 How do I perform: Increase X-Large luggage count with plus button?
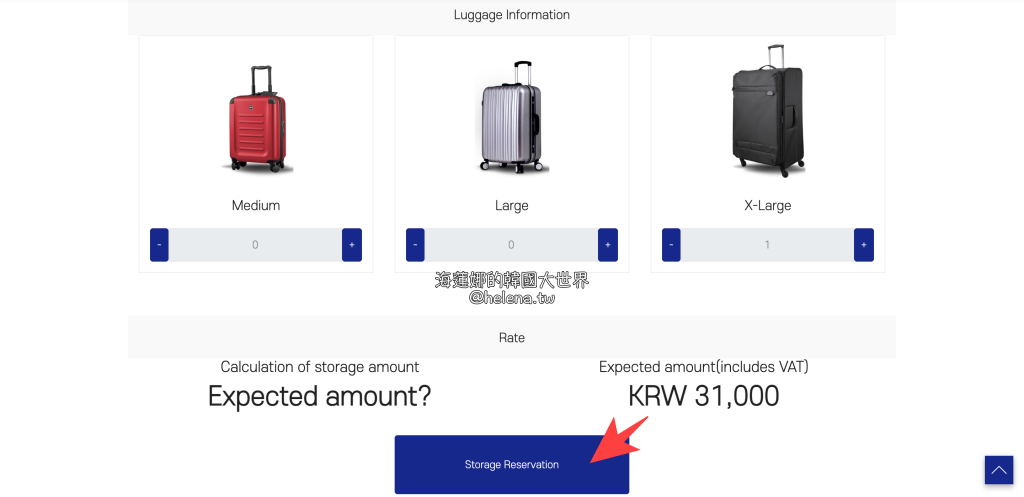tap(863, 245)
